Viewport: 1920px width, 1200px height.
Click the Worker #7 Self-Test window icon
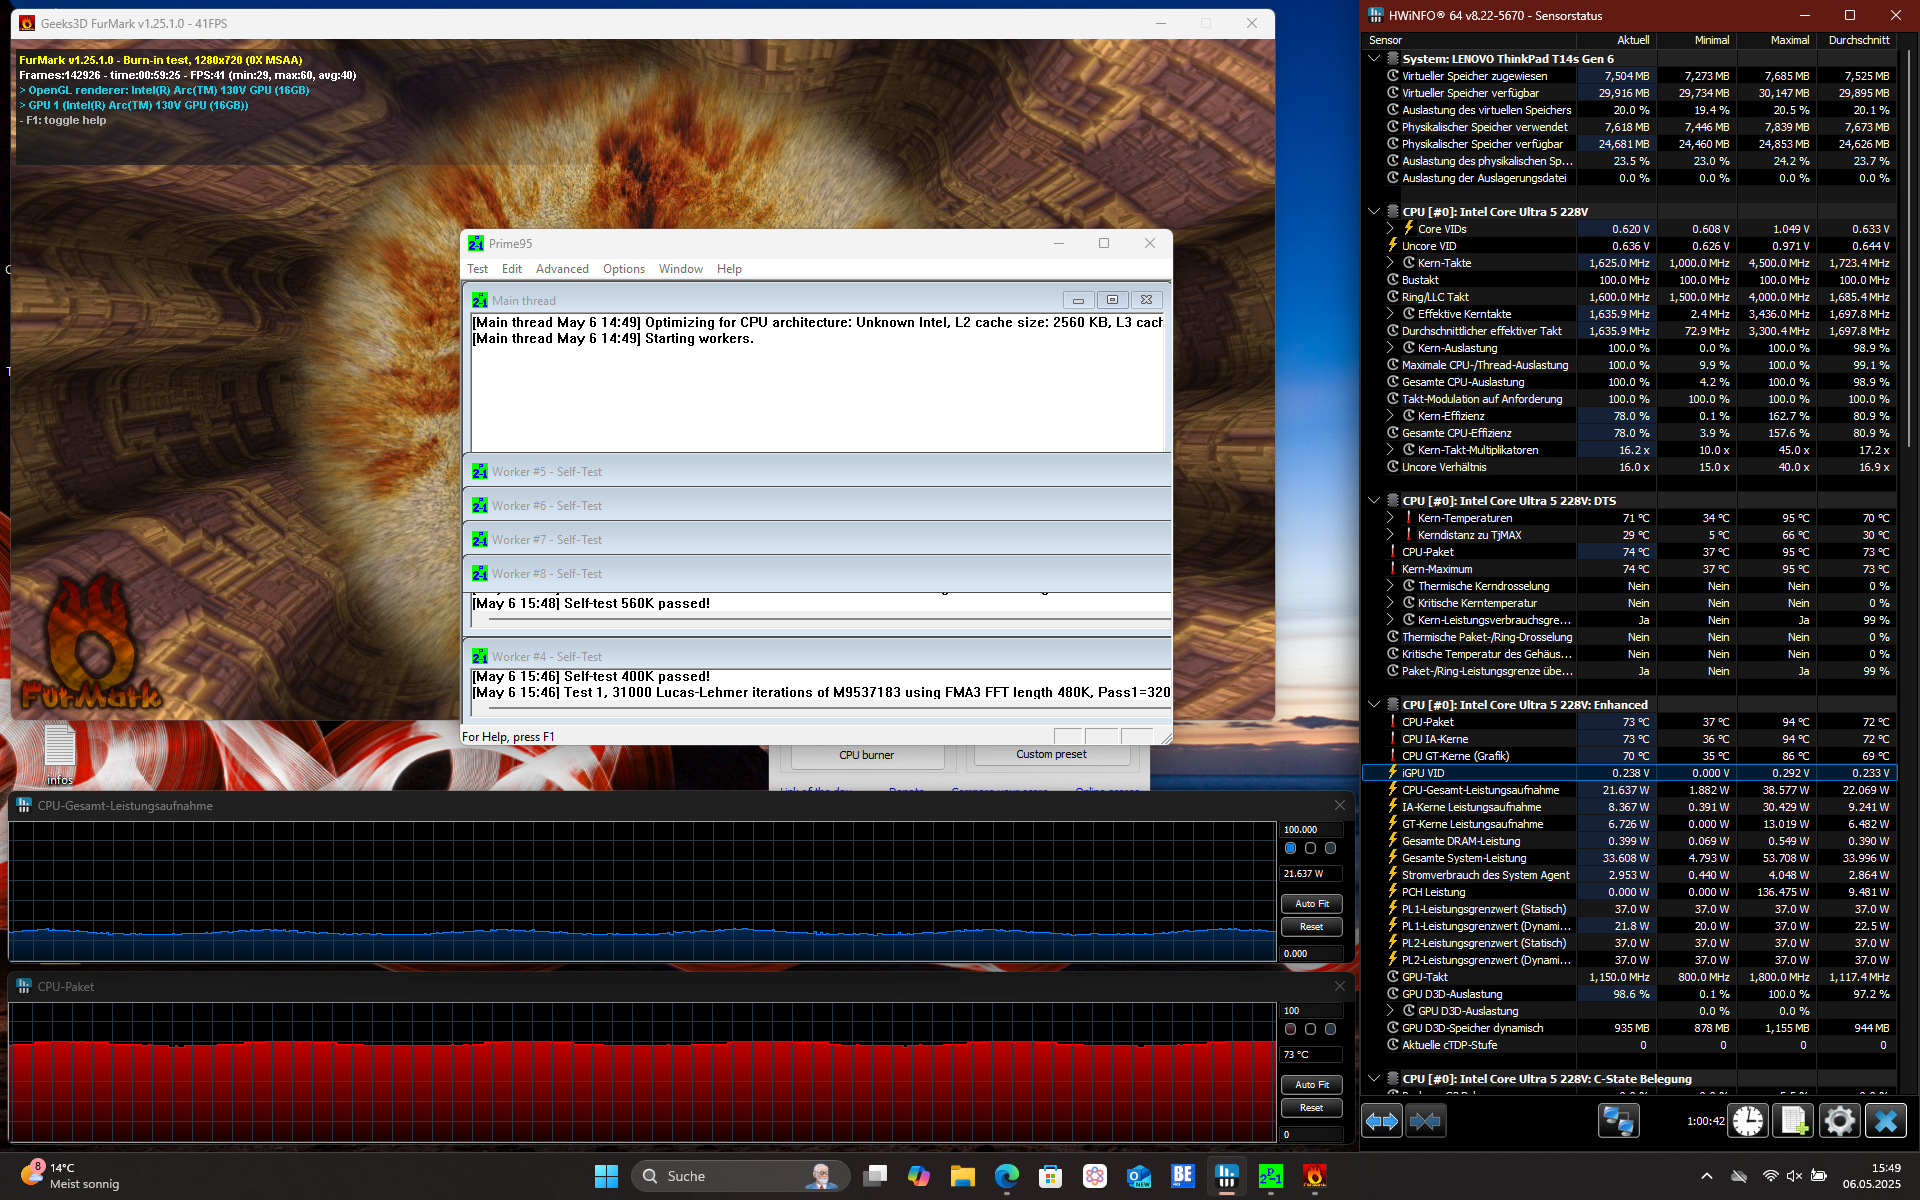tap(480, 540)
